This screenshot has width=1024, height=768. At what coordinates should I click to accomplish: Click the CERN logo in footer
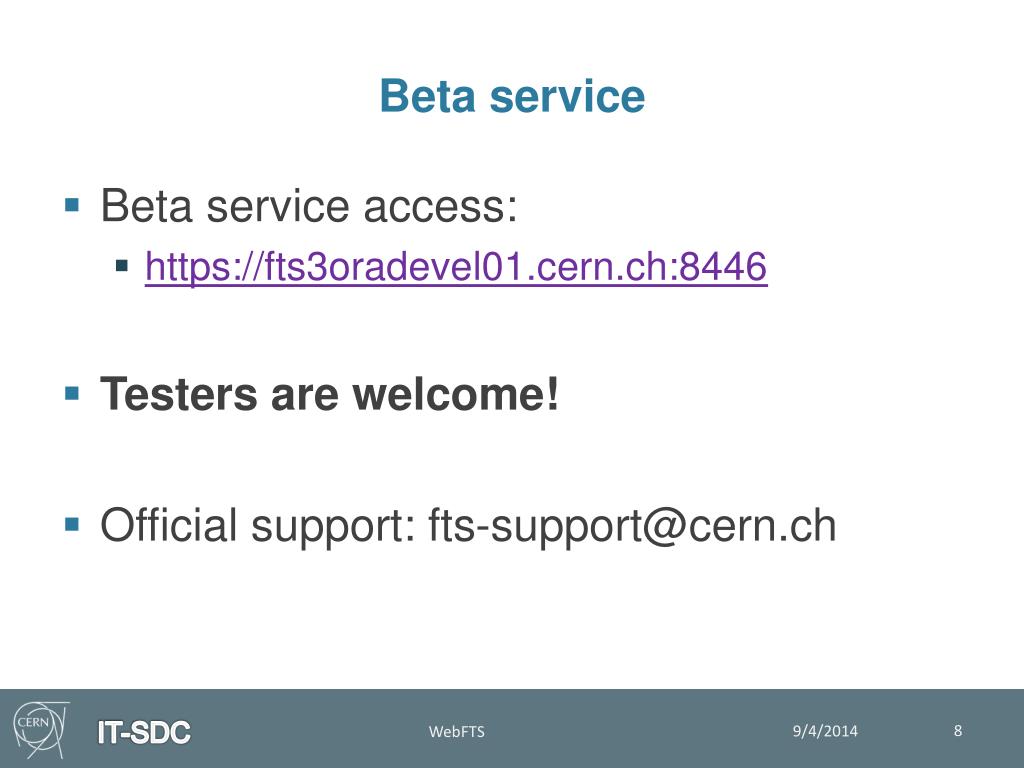coord(41,729)
